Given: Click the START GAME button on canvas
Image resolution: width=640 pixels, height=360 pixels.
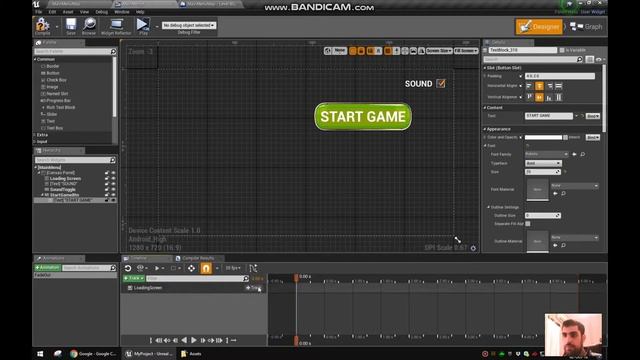Looking at the screenshot, I should (x=363, y=117).
